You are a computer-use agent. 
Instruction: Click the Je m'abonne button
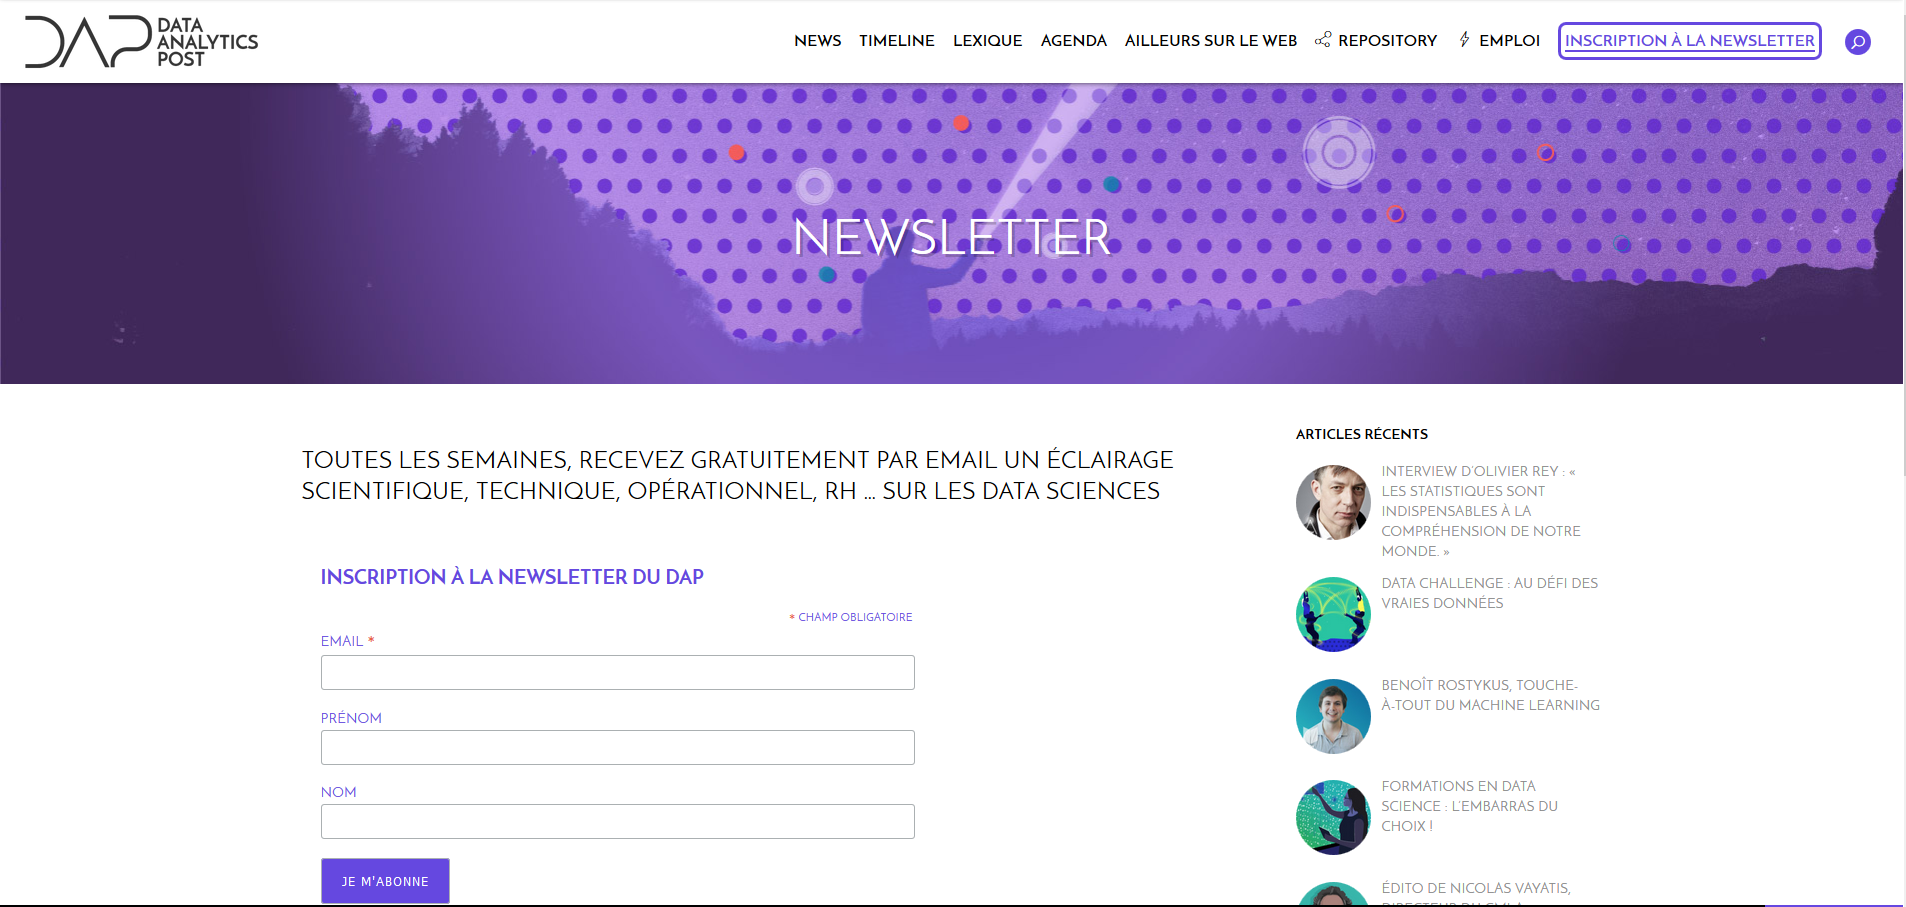(x=385, y=881)
